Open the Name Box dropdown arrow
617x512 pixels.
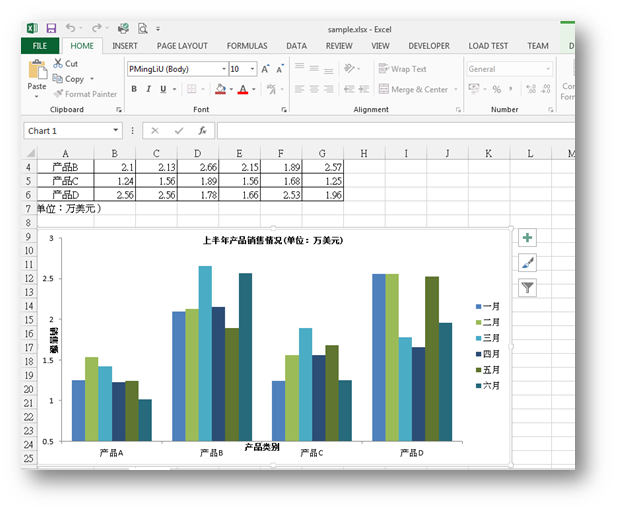tap(116, 131)
